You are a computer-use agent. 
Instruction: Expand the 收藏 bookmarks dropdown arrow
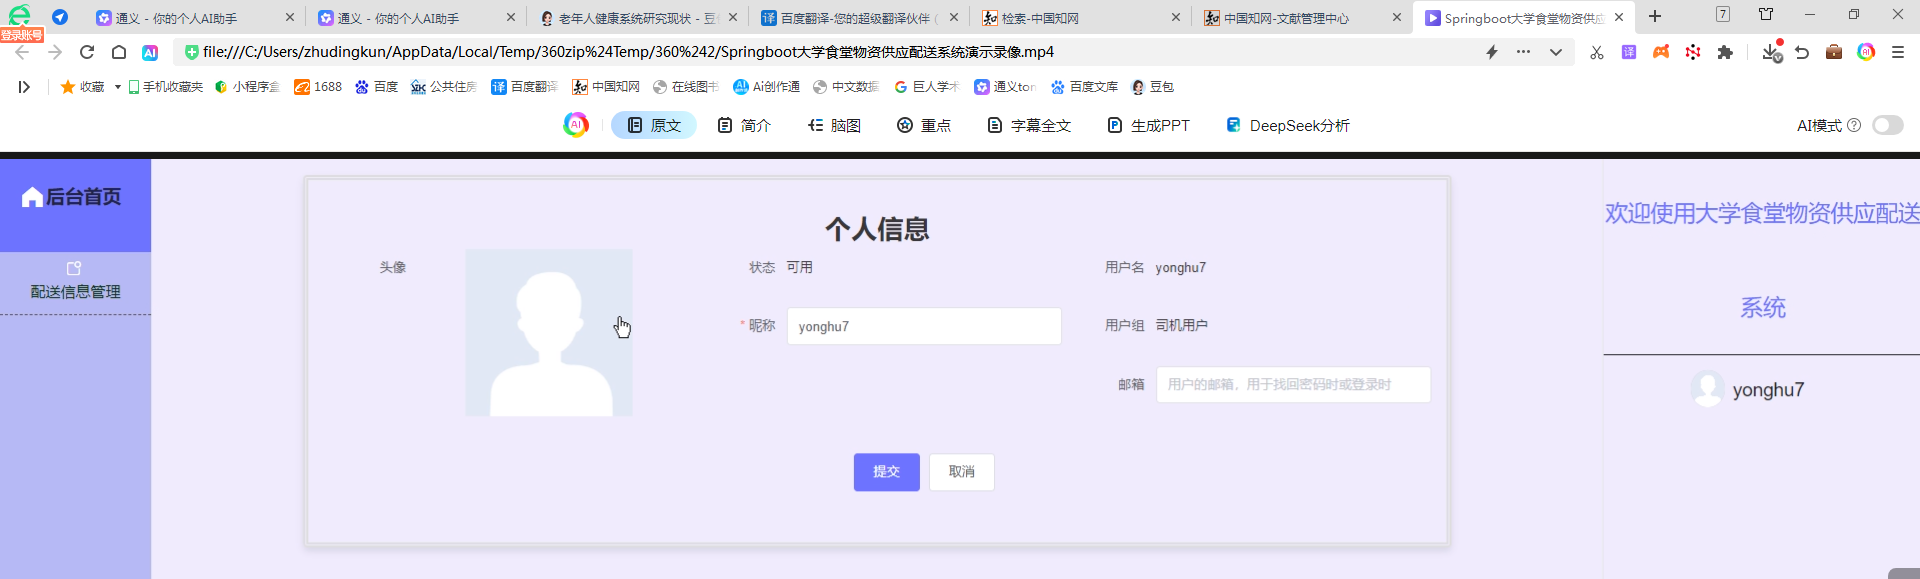118,87
